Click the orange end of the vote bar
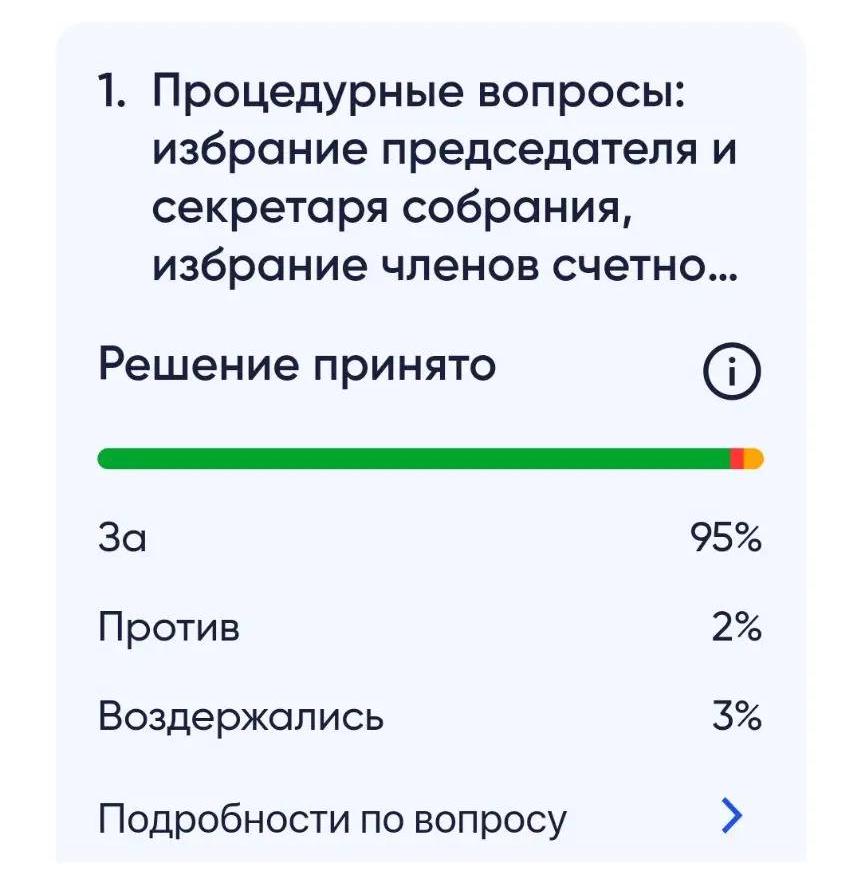861x875 pixels. point(754,459)
